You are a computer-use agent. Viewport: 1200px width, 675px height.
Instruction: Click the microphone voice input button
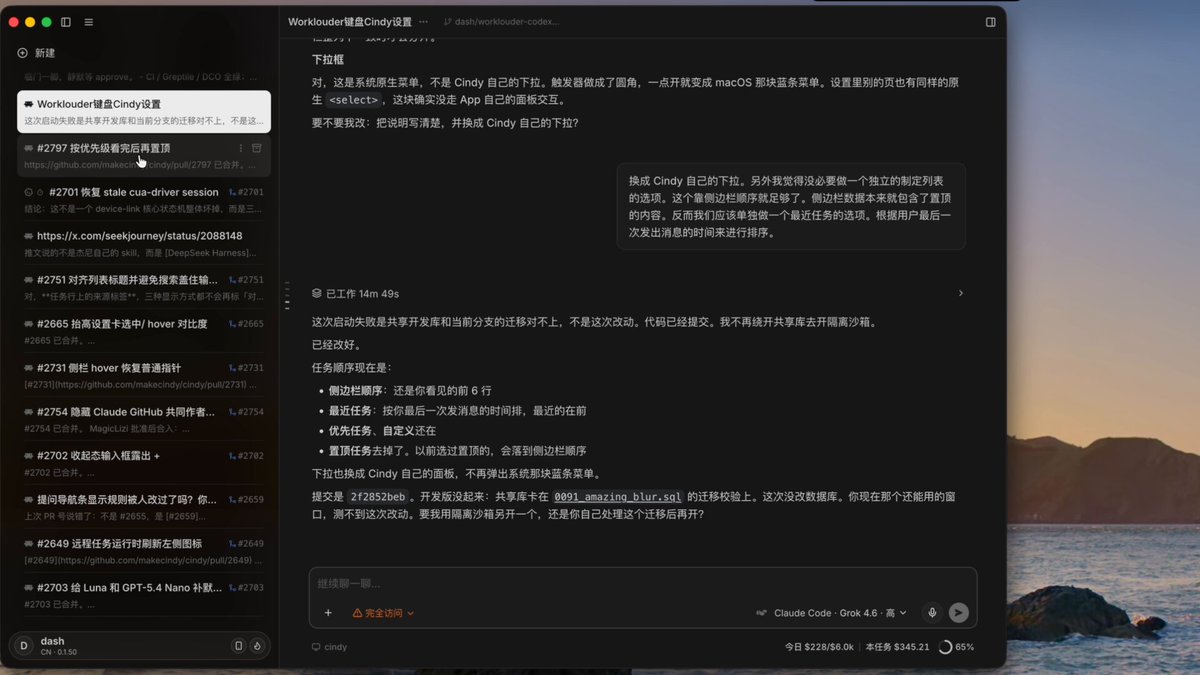pyautogui.click(x=932, y=613)
